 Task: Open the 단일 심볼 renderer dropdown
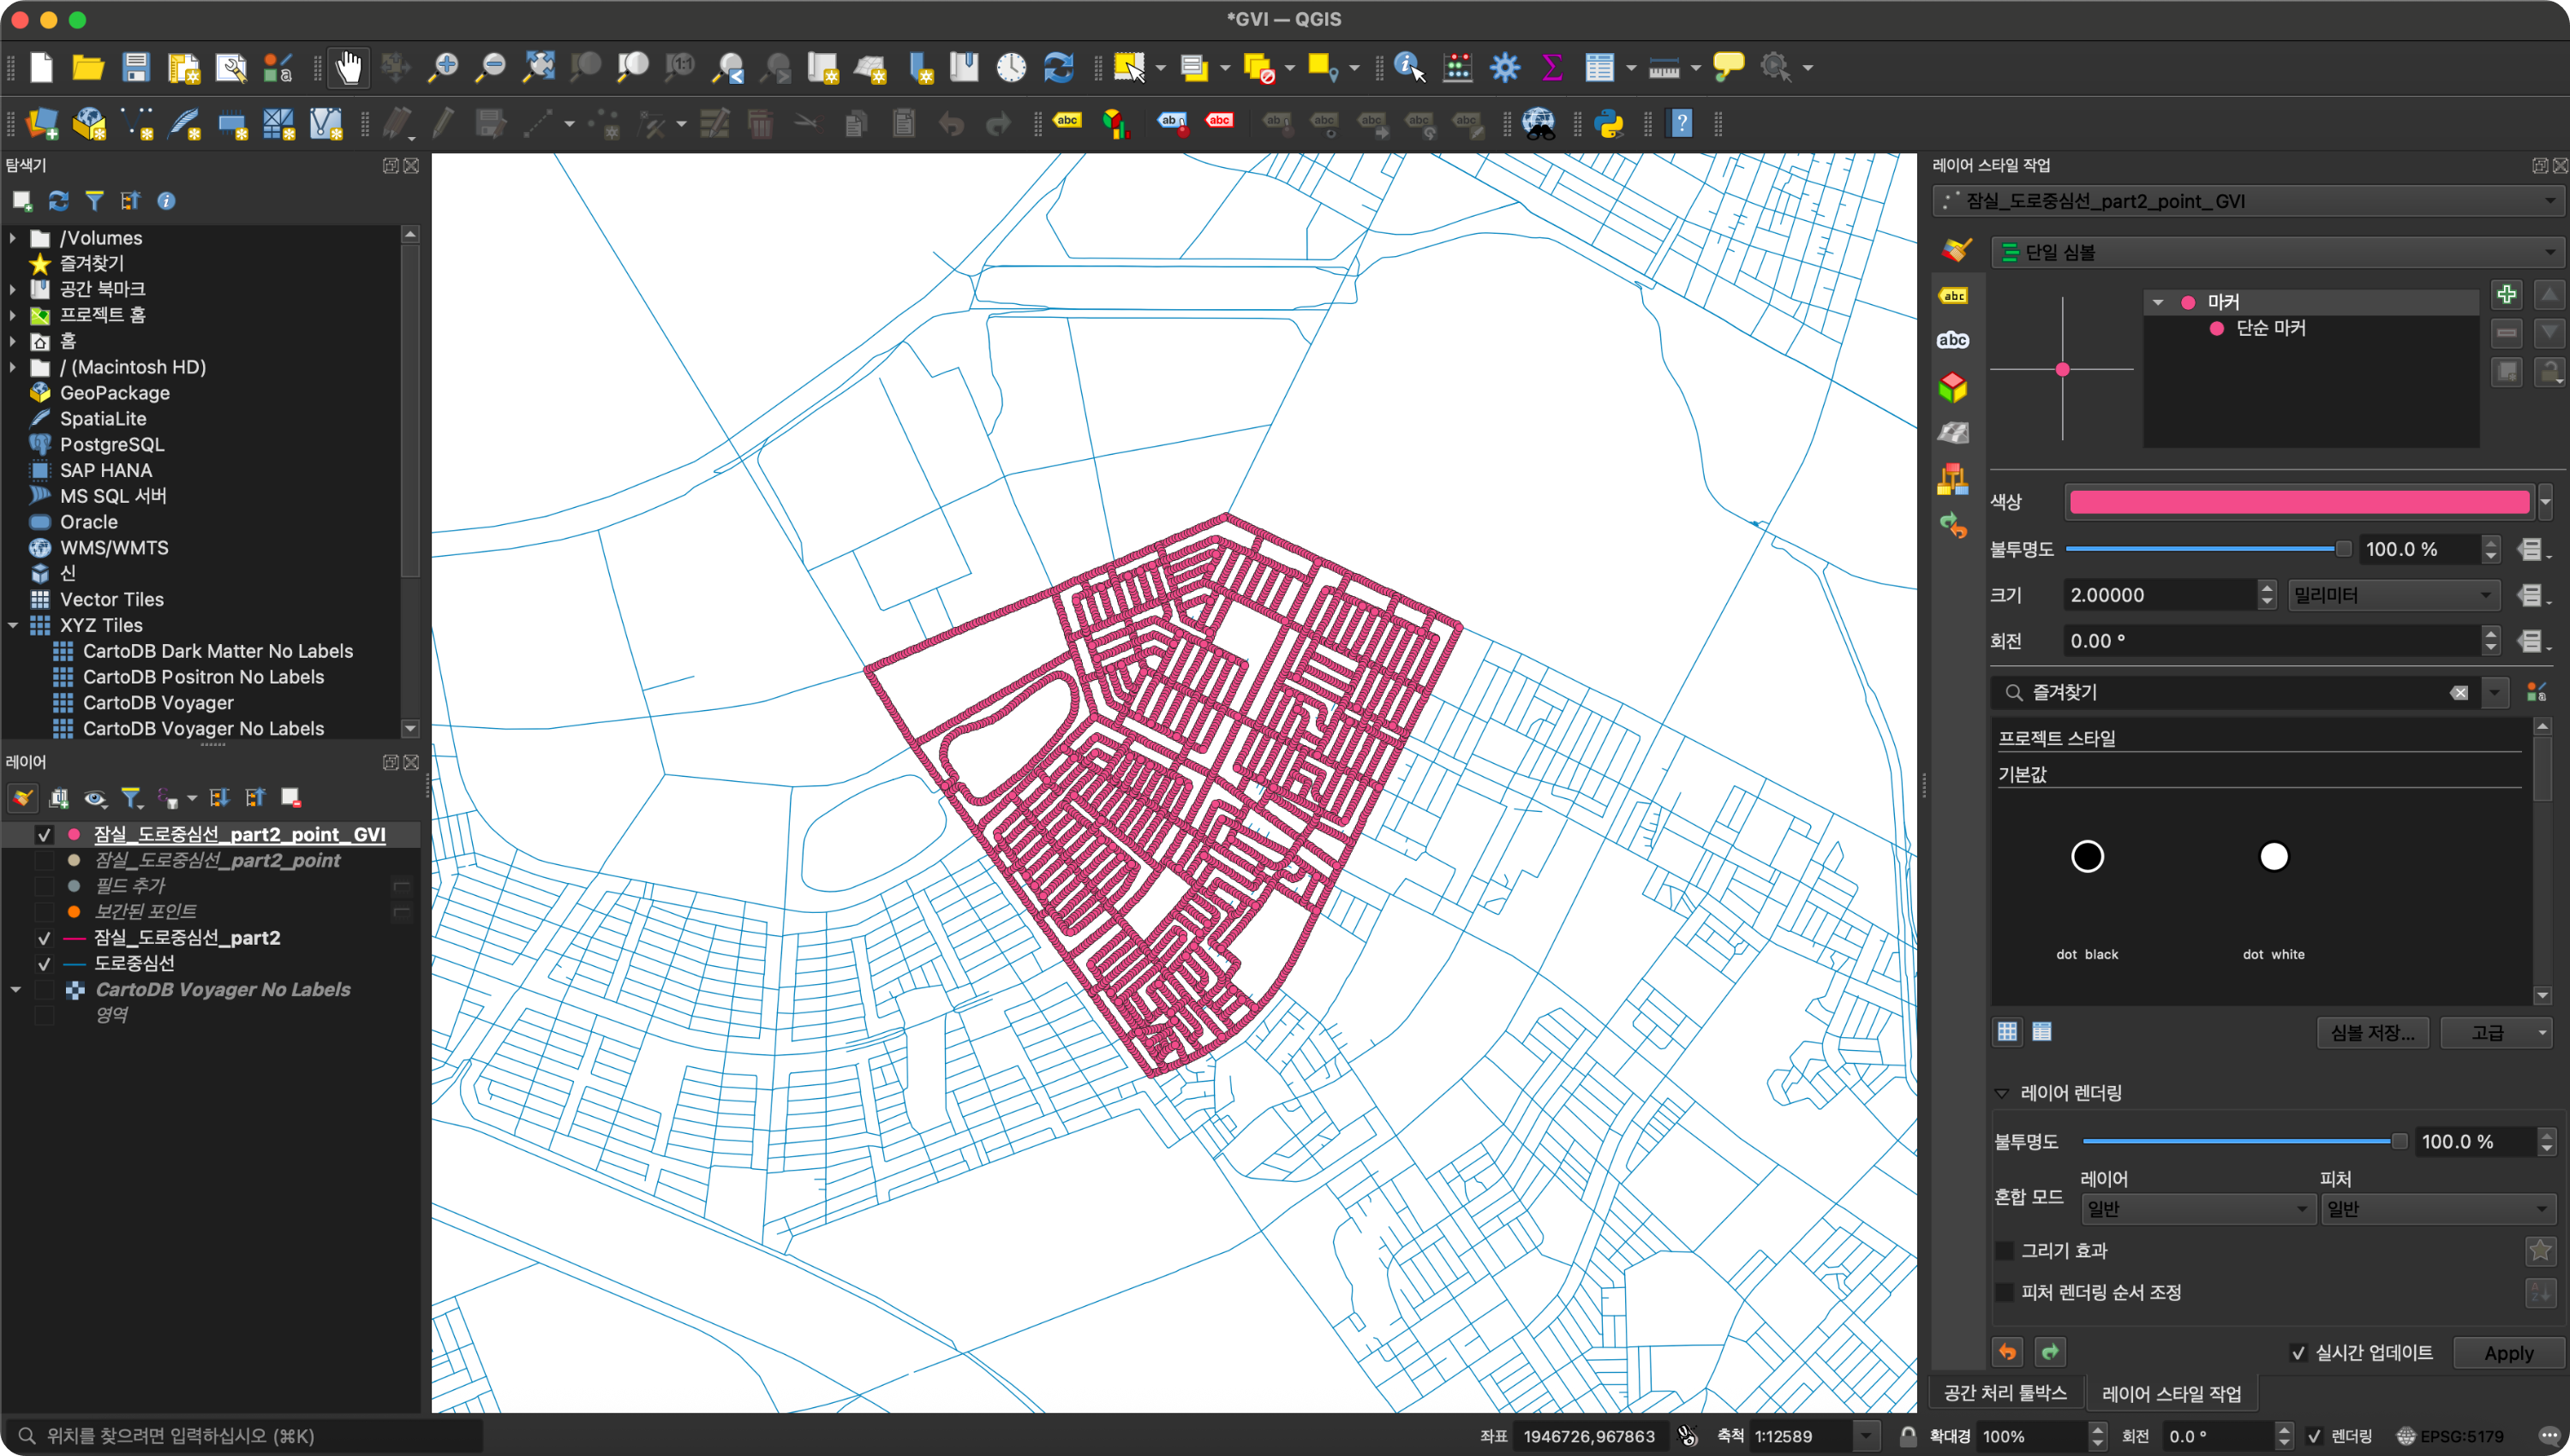tap(2276, 252)
